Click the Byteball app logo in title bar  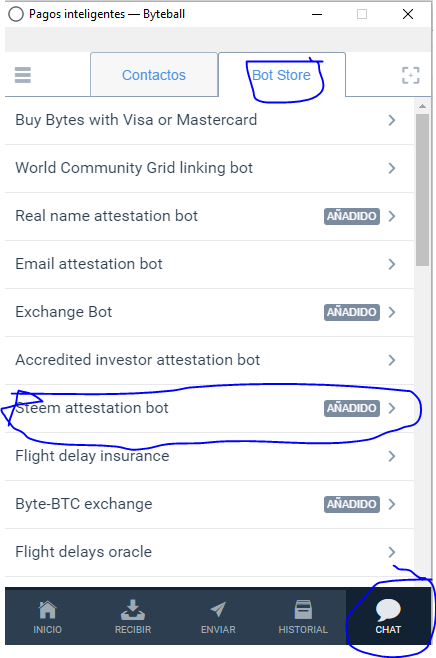(x=16, y=14)
